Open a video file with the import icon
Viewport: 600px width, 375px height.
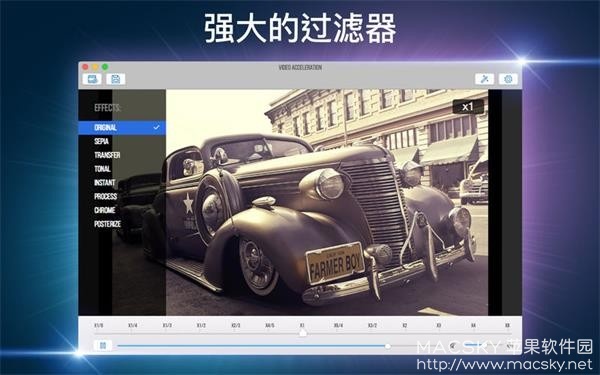coord(92,79)
